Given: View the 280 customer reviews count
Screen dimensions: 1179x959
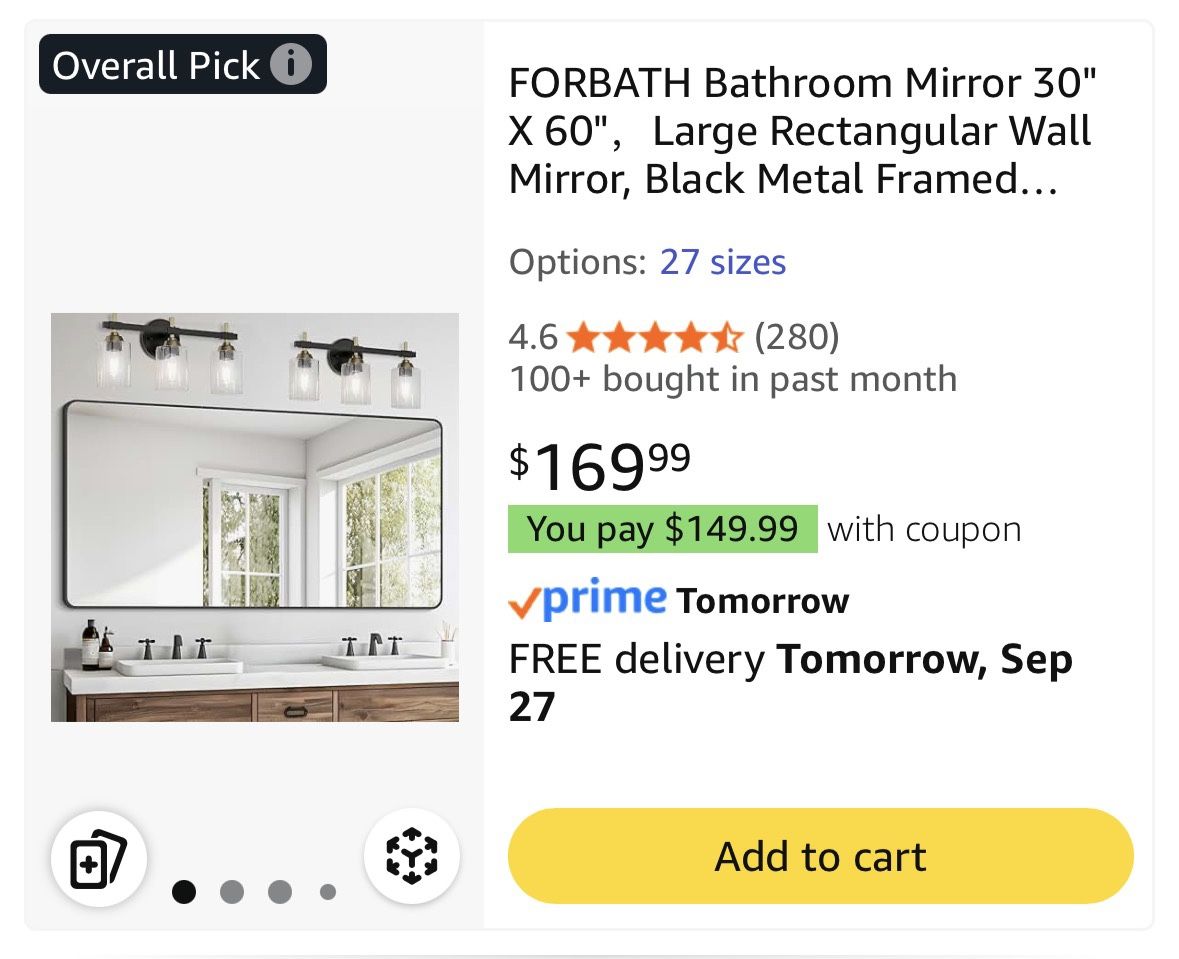Looking at the screenshot, I should 796,338.
